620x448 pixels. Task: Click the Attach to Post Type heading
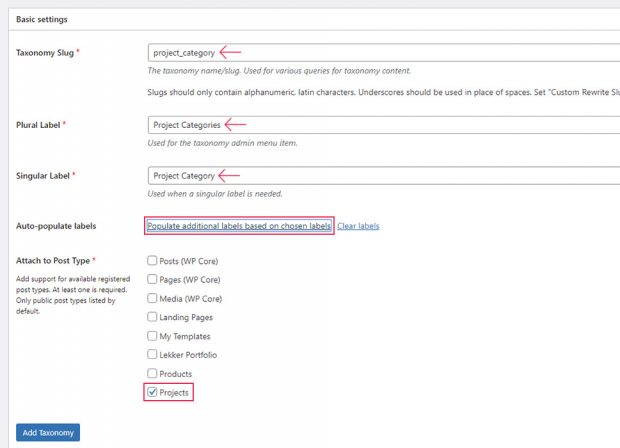(x=53, y=261)
